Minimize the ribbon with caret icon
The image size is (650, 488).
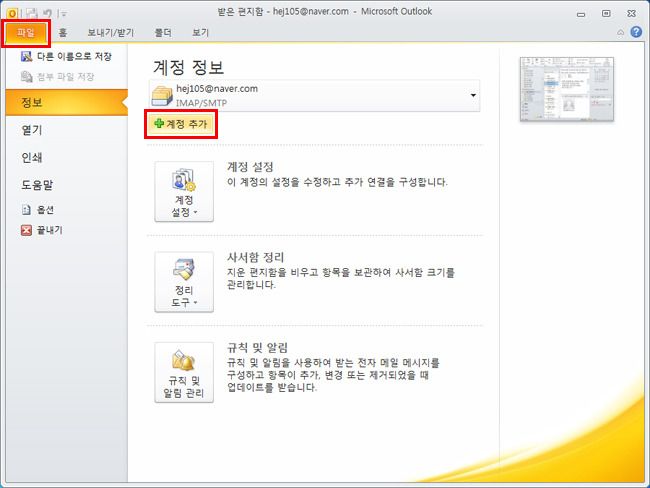(x=621, y=32)
